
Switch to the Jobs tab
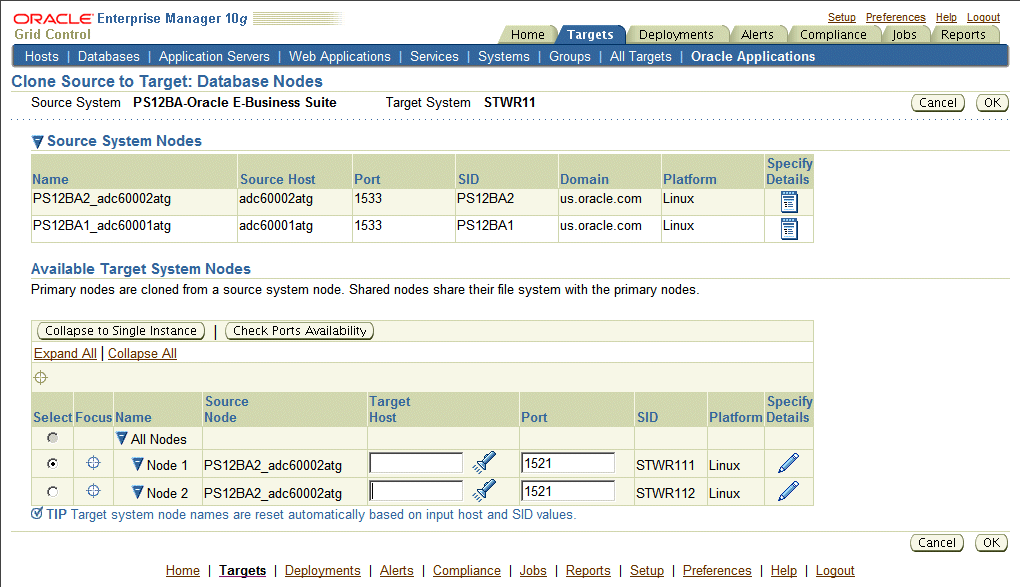coord(904,34)
